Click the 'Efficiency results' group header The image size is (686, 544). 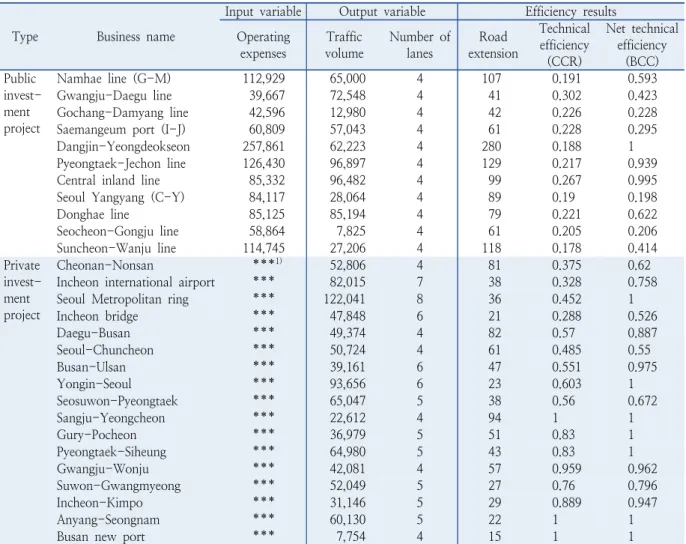coord(570,12)
